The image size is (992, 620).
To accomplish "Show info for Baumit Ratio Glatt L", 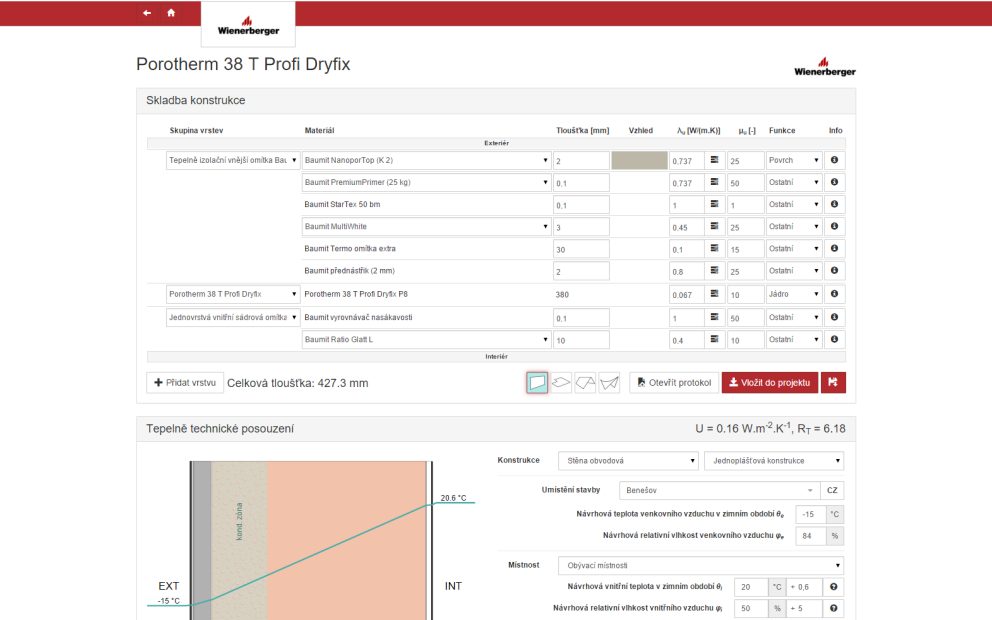I will pos(834,340).
